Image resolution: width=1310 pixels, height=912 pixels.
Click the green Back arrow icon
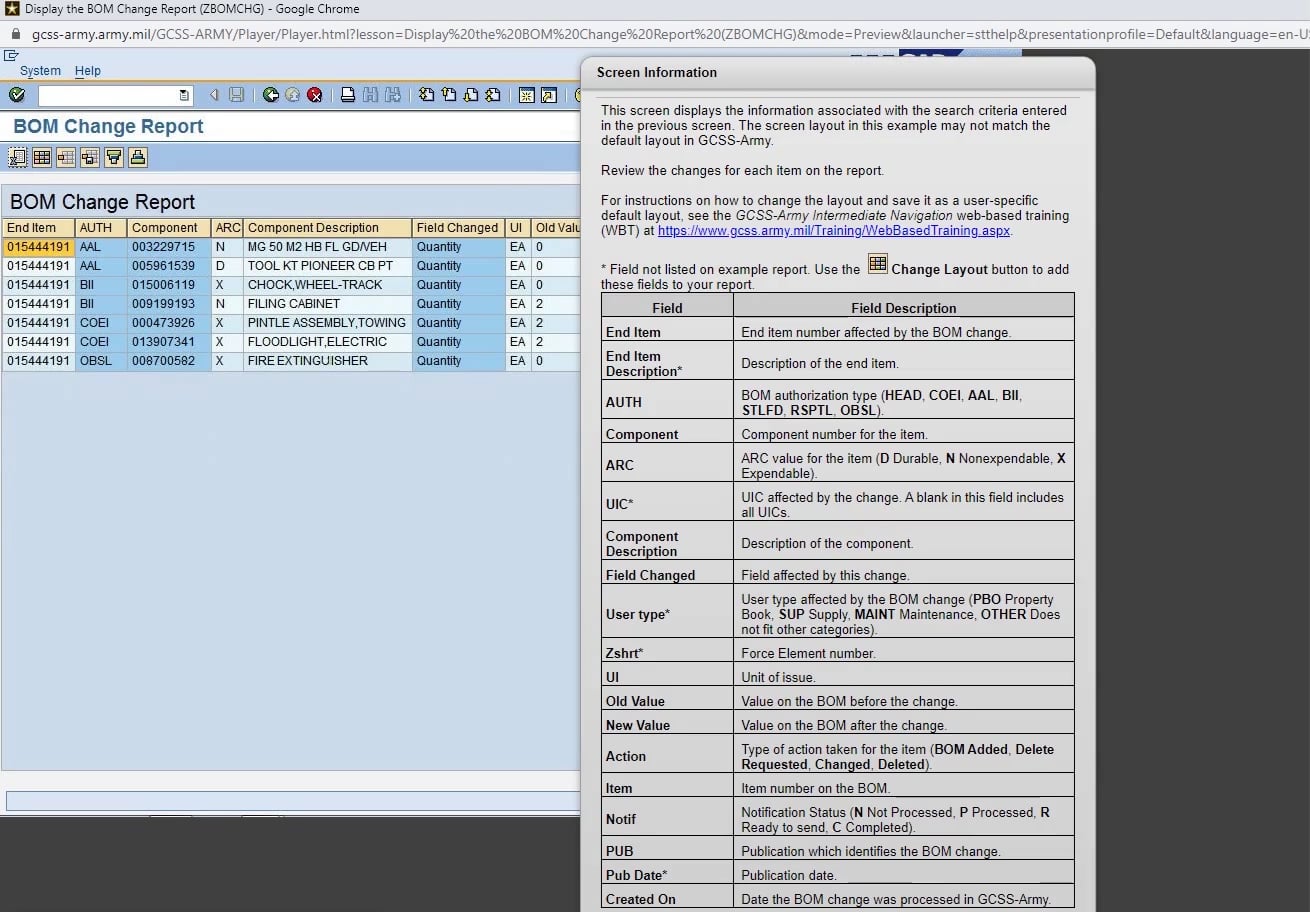pyautogui.click(x=270, y=95)
